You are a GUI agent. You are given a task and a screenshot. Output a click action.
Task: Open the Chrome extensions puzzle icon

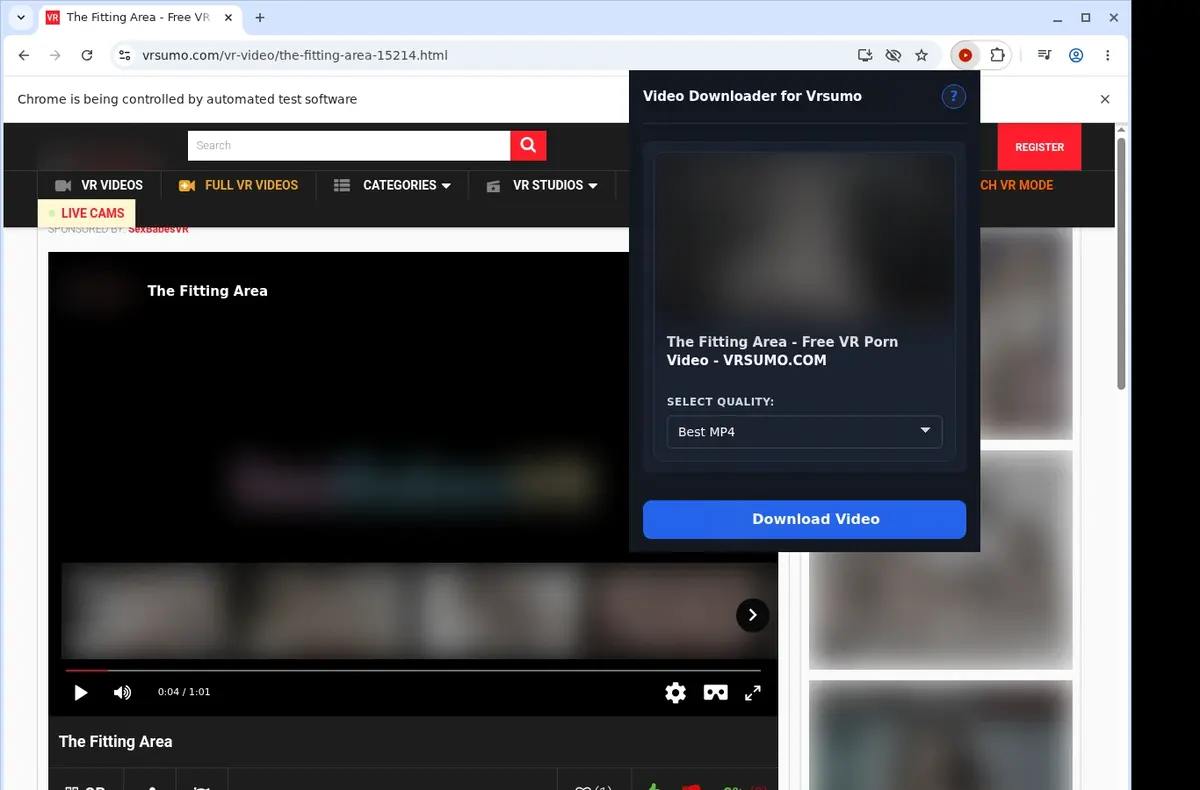click(x=997, y=56)
